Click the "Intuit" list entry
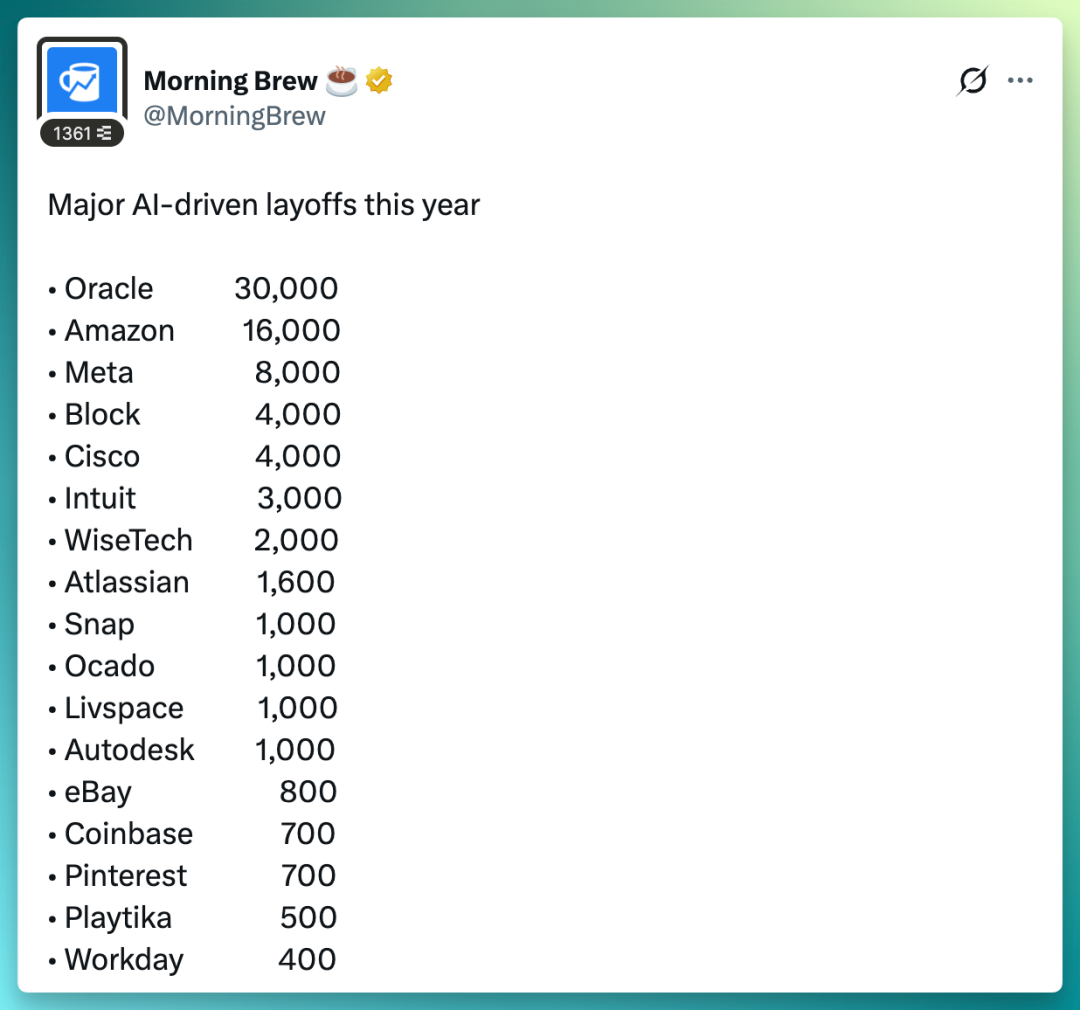This screenshot has width=1080, height=1010. tap(101, 498)
